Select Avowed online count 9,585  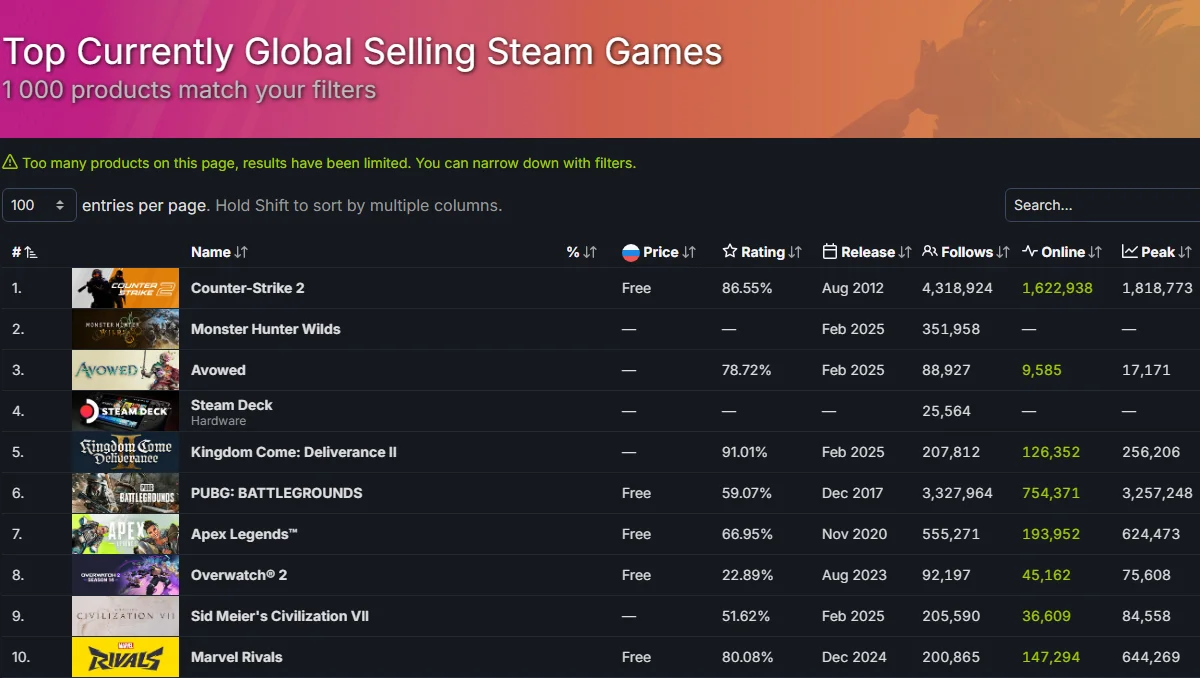coord(1042,370)
